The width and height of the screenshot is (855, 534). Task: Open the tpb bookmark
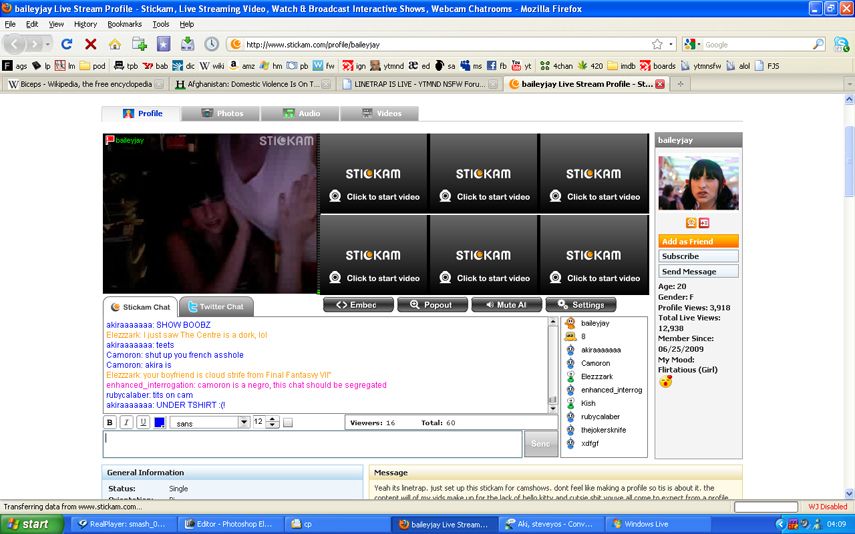(126, 66)
